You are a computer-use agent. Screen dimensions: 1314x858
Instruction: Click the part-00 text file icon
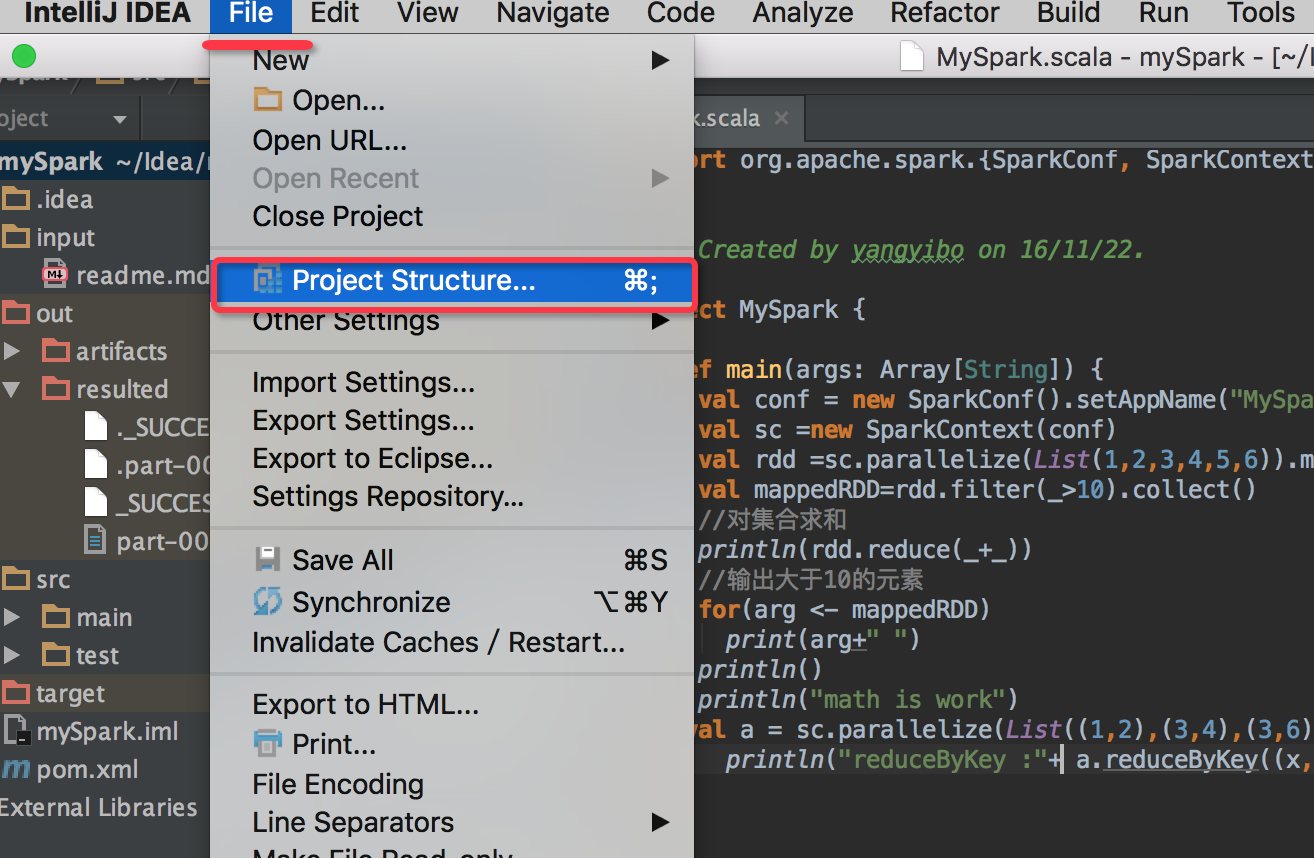click(x=96, y=541)
